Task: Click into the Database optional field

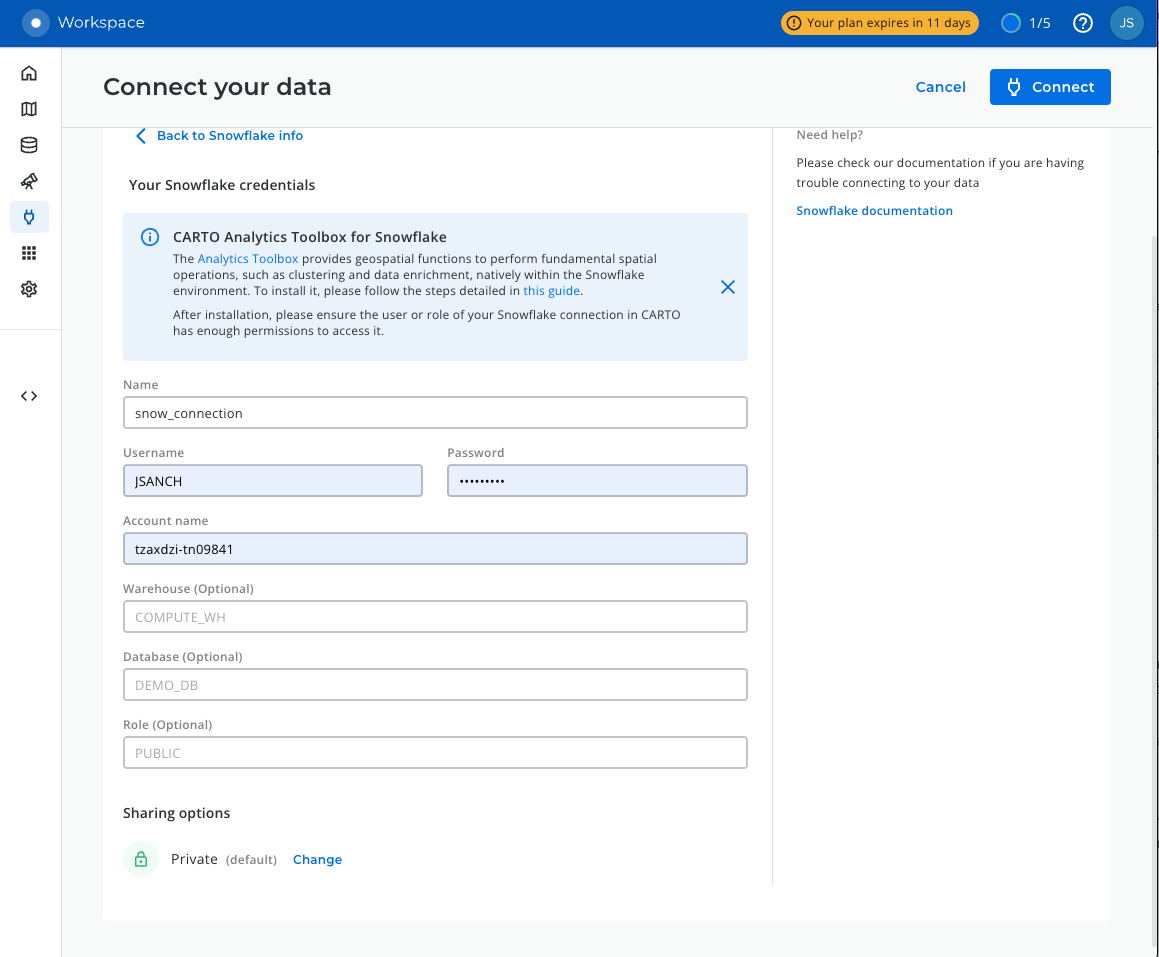Action: pos(435,685)
